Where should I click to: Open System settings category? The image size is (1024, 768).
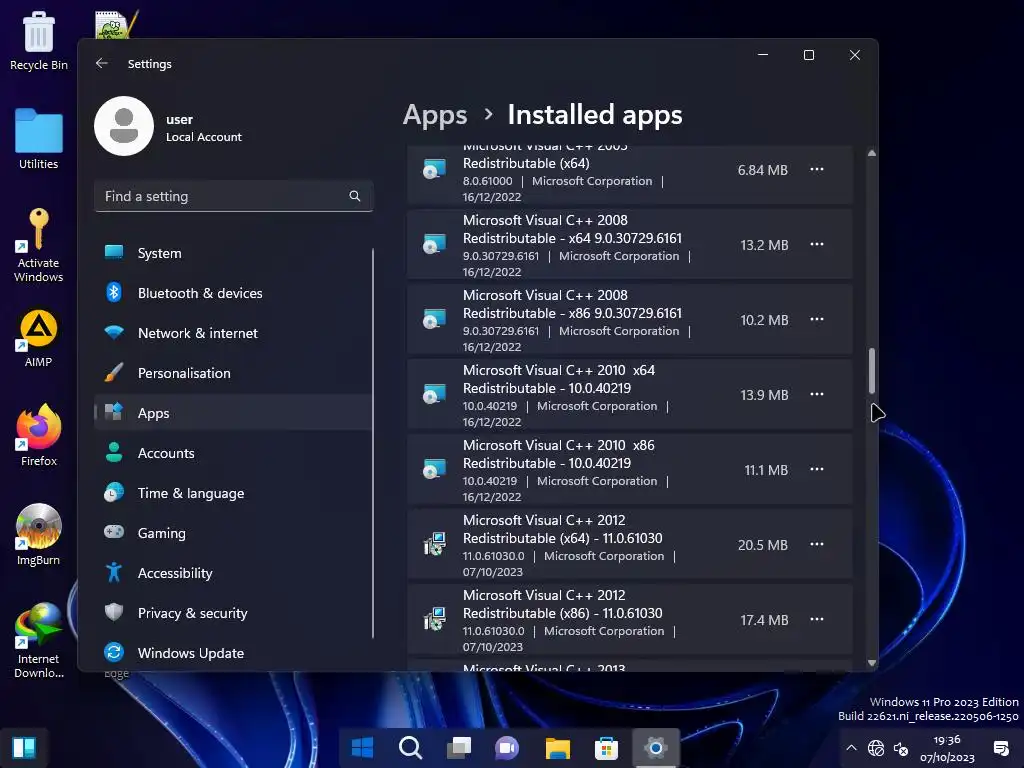click(233, 253)
